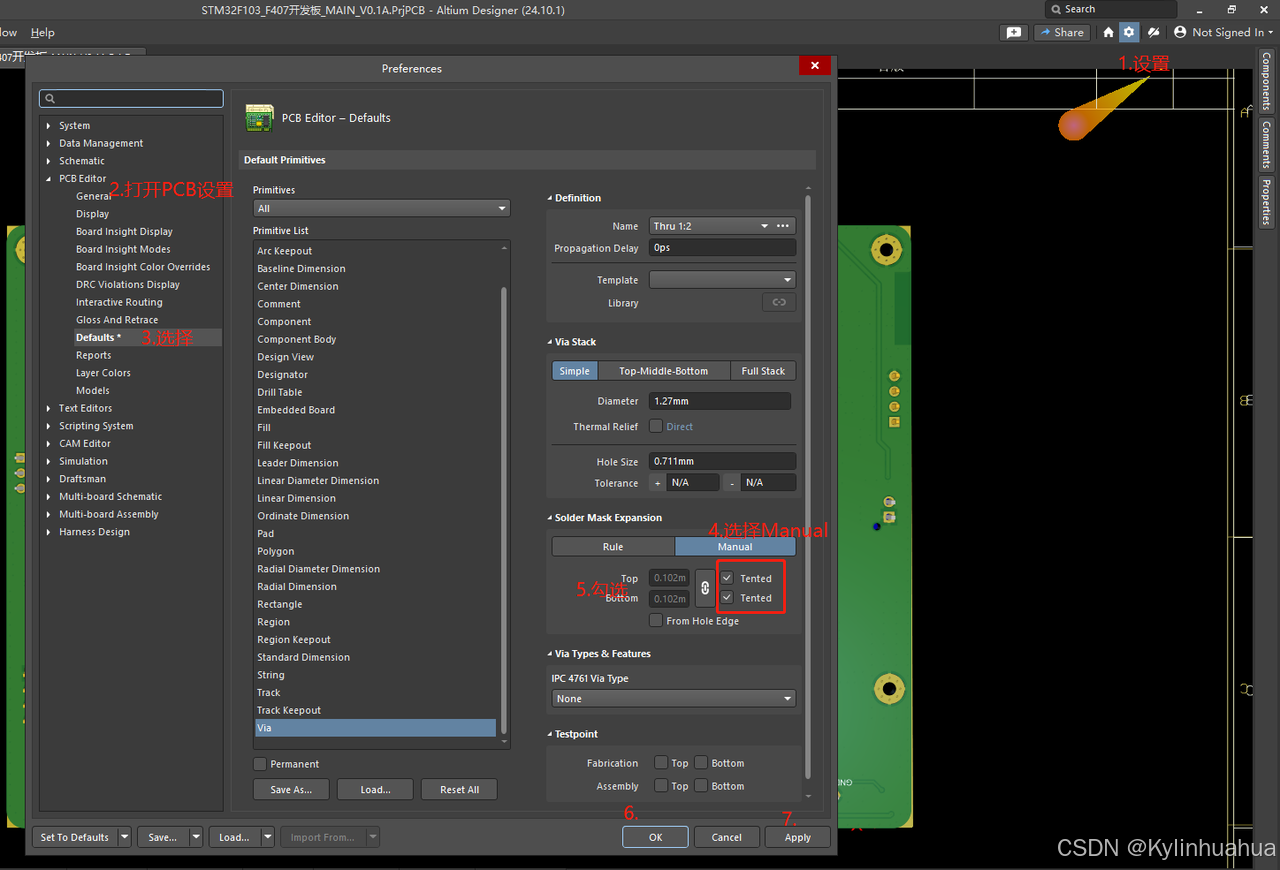Expand the System tree node

48,126
